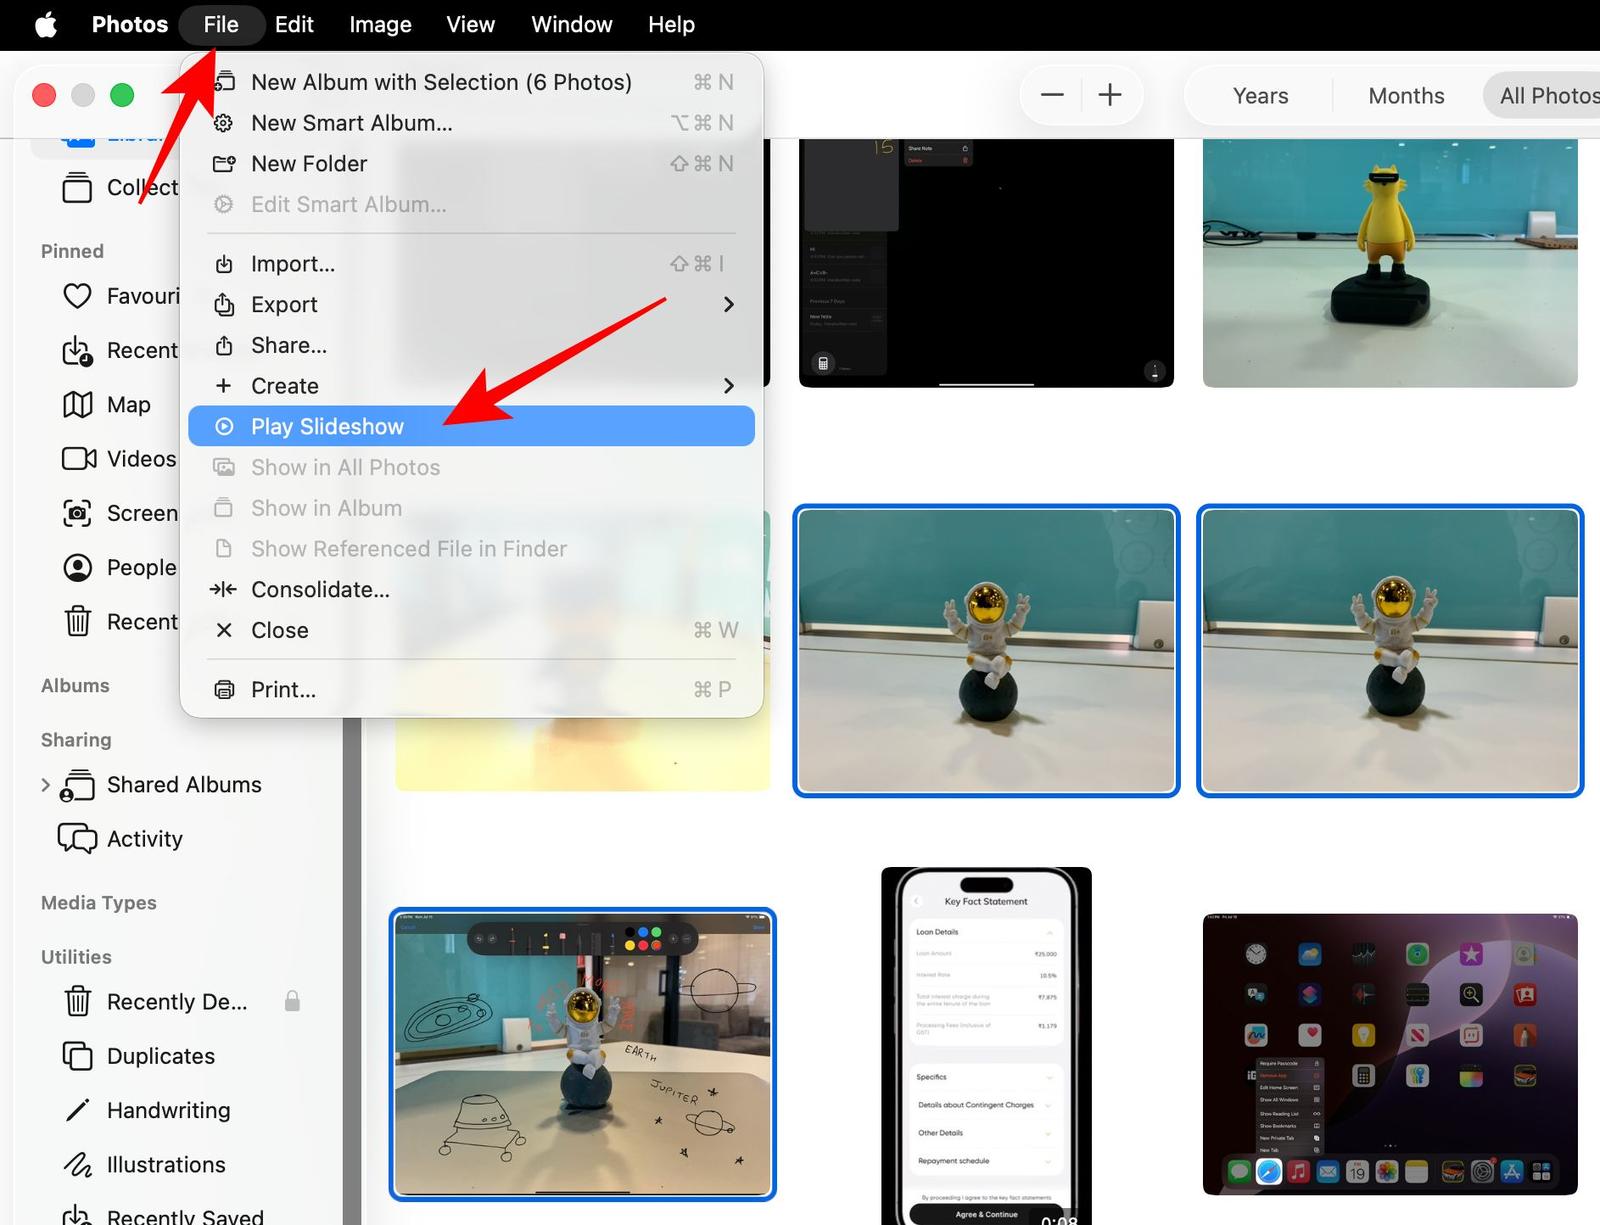
Task: Click the lock icon beside Recently Deleted
Action: [x=292, y=1001]
